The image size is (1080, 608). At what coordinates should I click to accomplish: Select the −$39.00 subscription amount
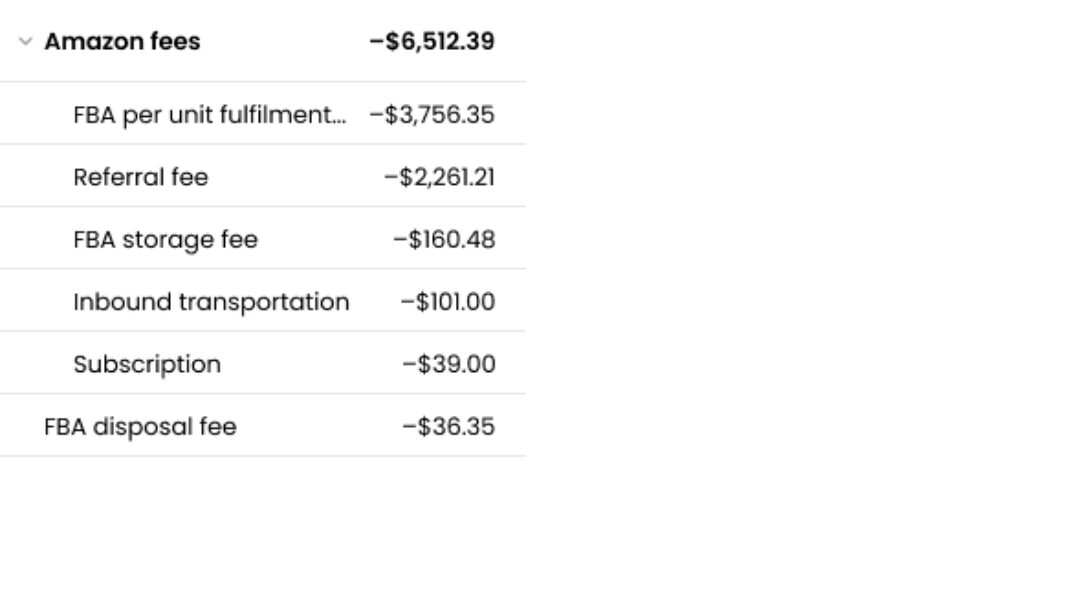(449, 364)
